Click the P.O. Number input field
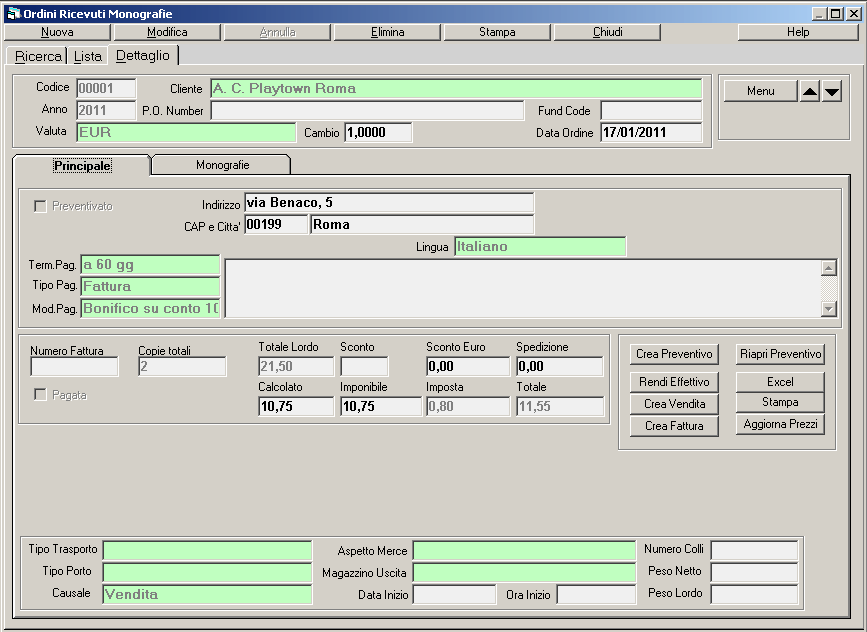 point(367,111)
